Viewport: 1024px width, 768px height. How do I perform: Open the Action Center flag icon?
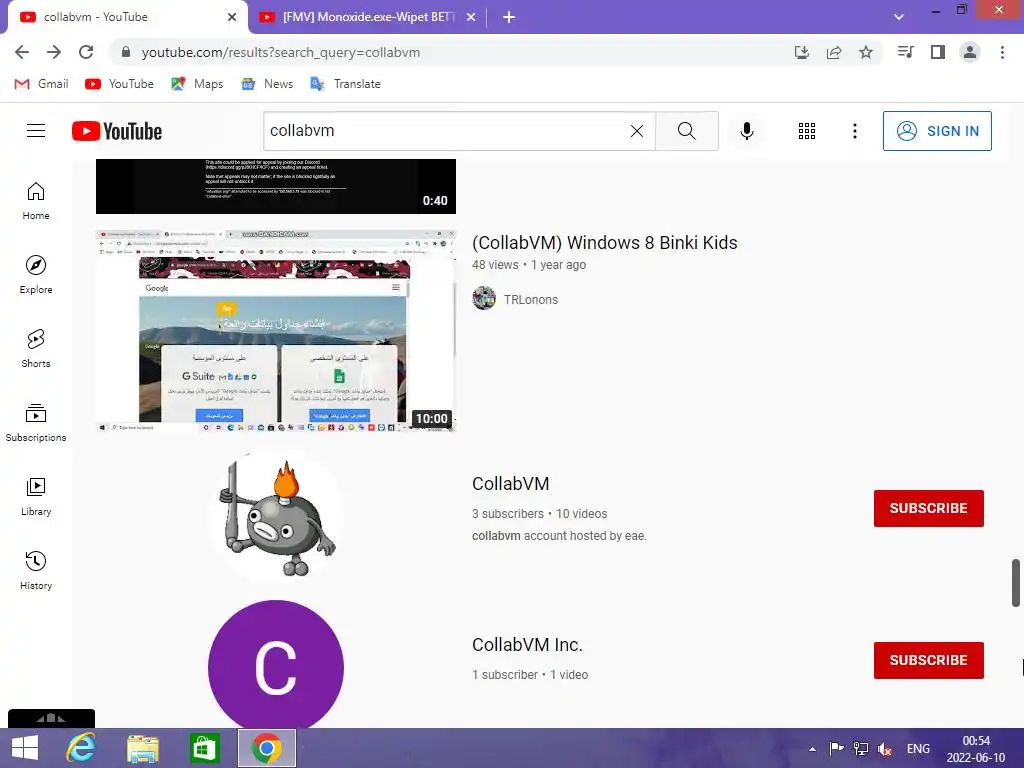click(836, 749)
